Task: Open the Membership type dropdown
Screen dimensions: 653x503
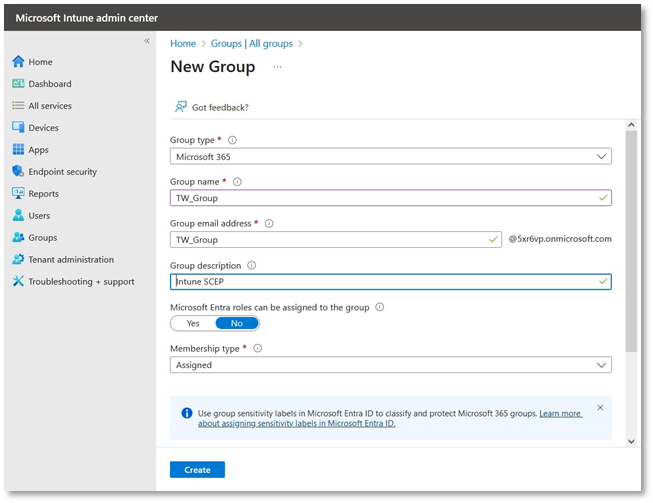Action: 390,365
